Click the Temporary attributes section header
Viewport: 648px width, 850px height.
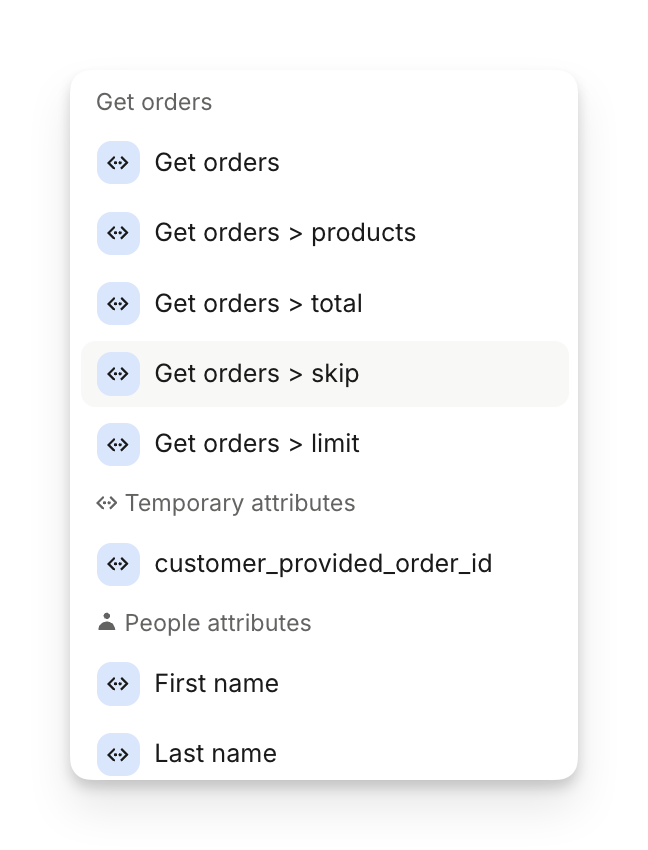(240, 503)
